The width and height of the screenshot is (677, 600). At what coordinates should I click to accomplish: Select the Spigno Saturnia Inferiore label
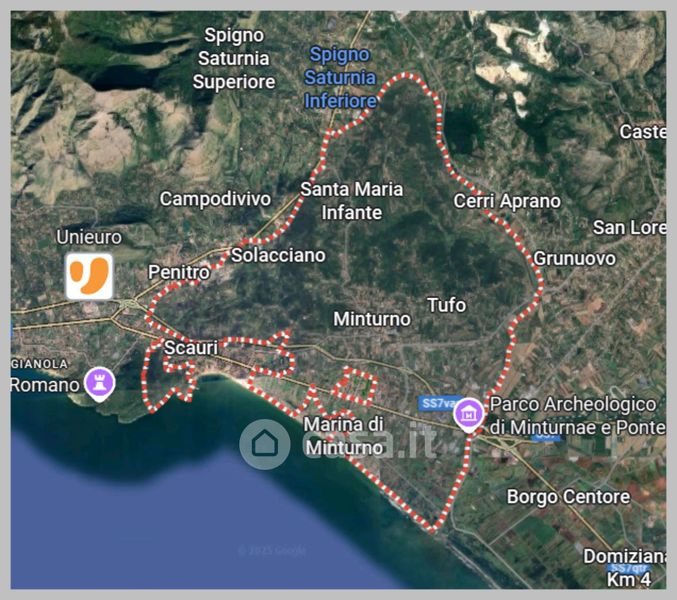coord(340,78)
